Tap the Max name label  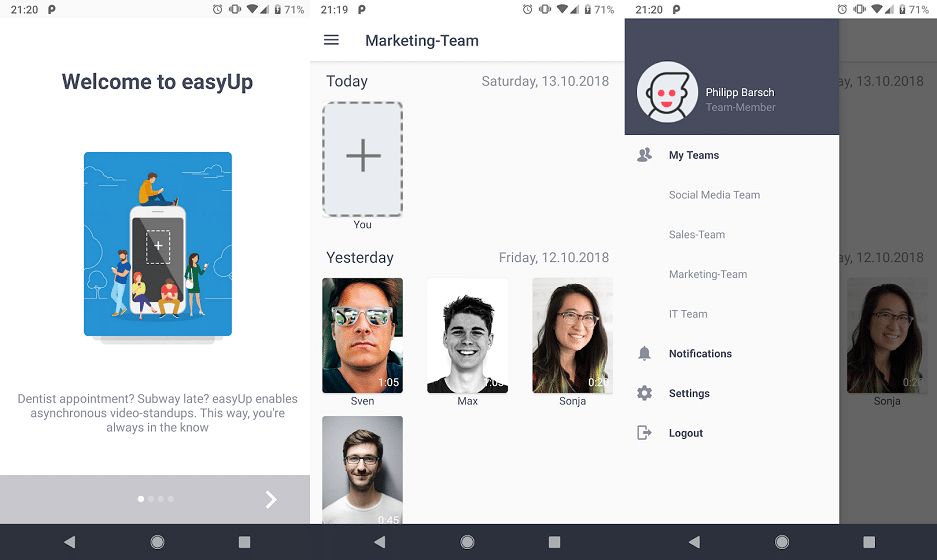pyautogui.click(x=467, y=401)
